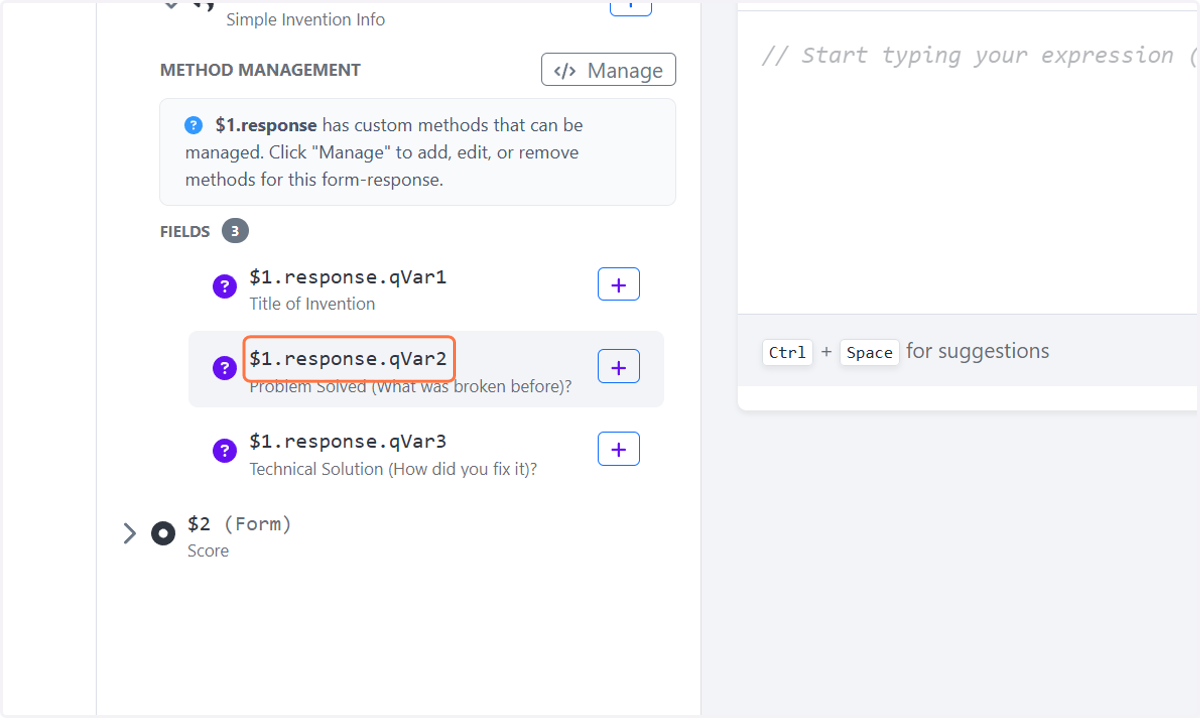Viewport: 1200px width, 718px height.
Task: Add $1.response.qVar2 with its plus button
Action: [618, 367]
